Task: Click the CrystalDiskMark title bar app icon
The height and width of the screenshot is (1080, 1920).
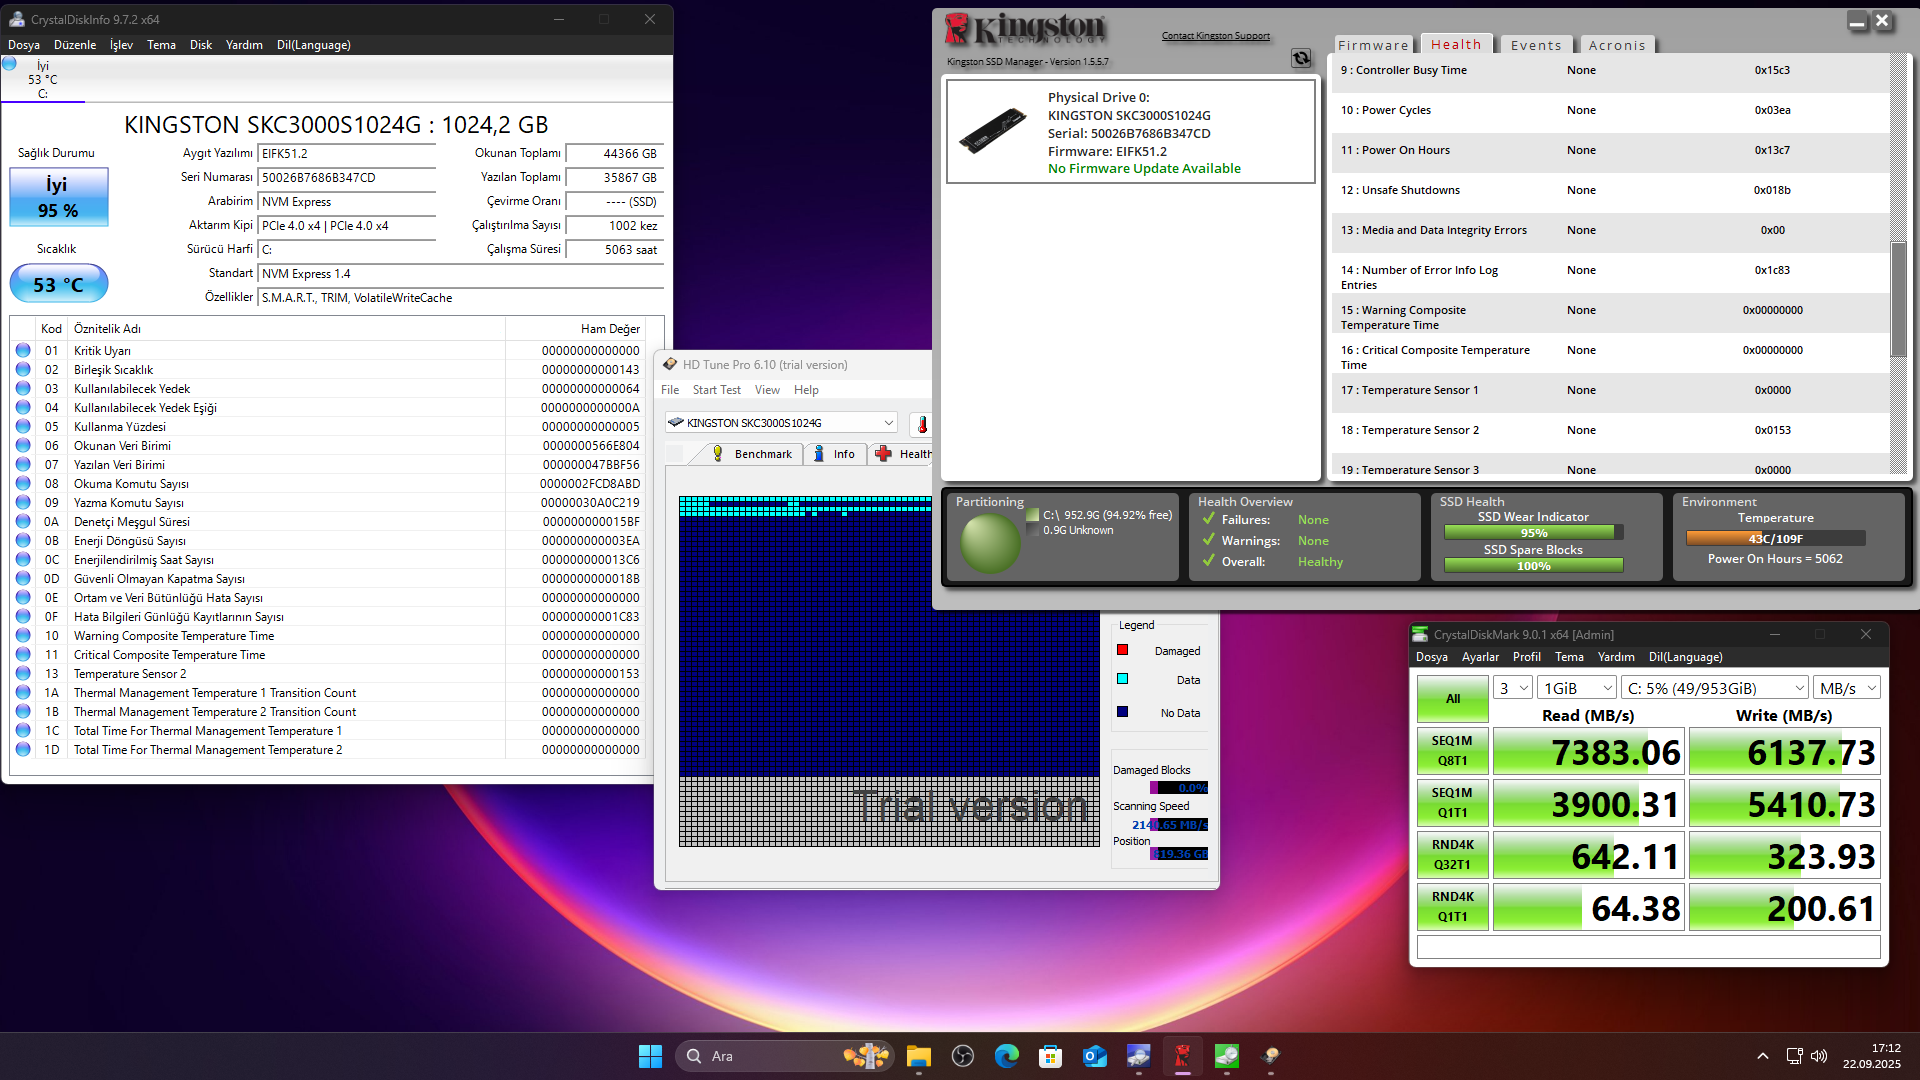Action: (1420, 635)
